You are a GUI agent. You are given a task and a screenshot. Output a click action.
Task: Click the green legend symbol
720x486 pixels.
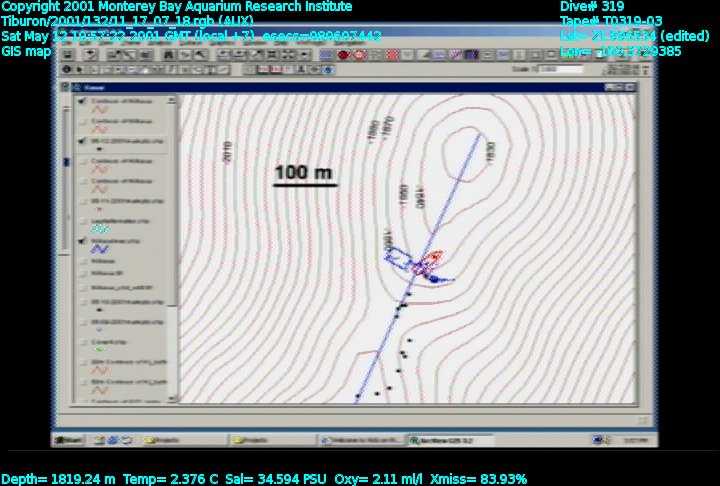click(x=99, y=350)
